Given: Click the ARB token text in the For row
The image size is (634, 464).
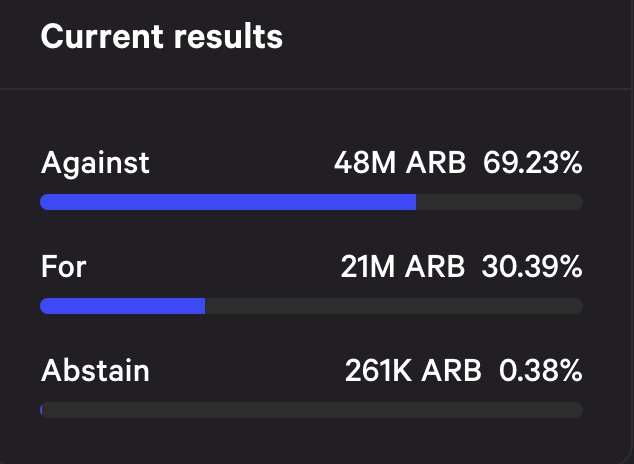Looking at the screenshot, I should (436, 267).
